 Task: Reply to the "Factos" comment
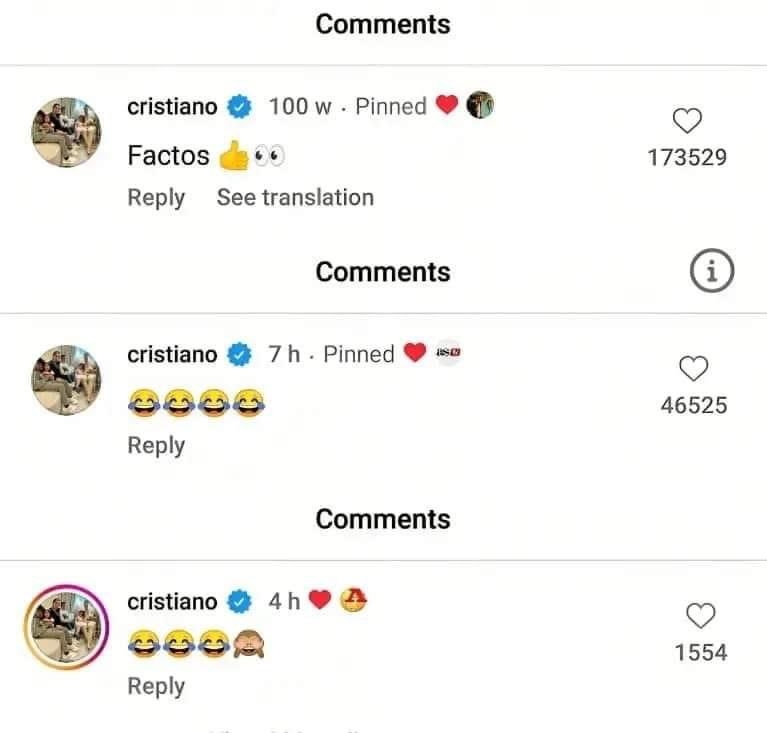(x=156, y=198)
